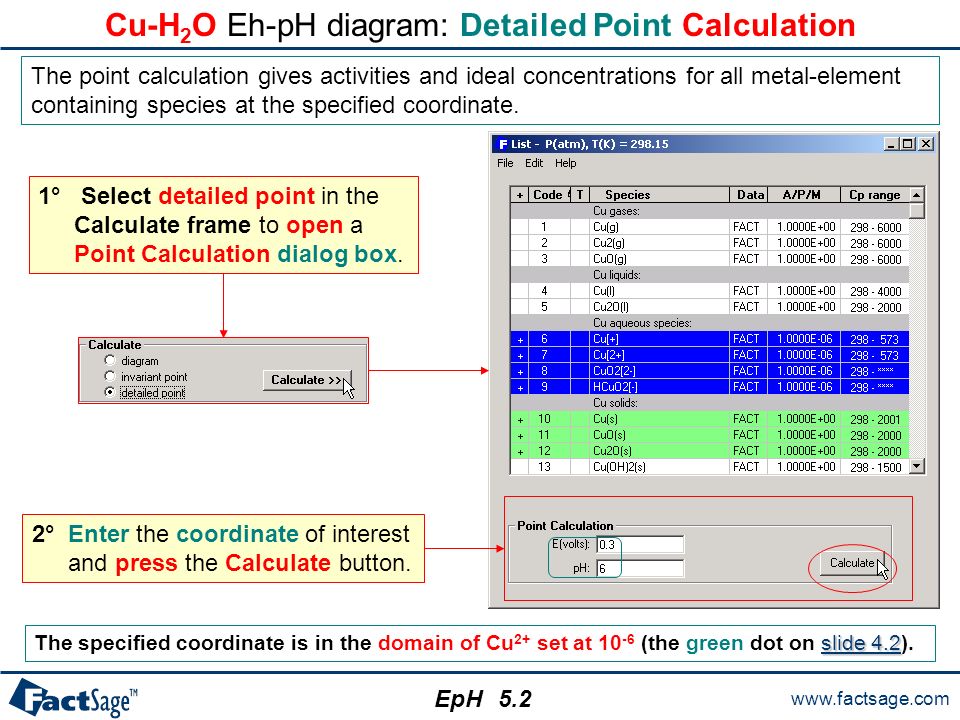Image resolution: width=960 pixels, height=720 pixels.
Task: Select the invariant point radio button
Action: [110, 376]
